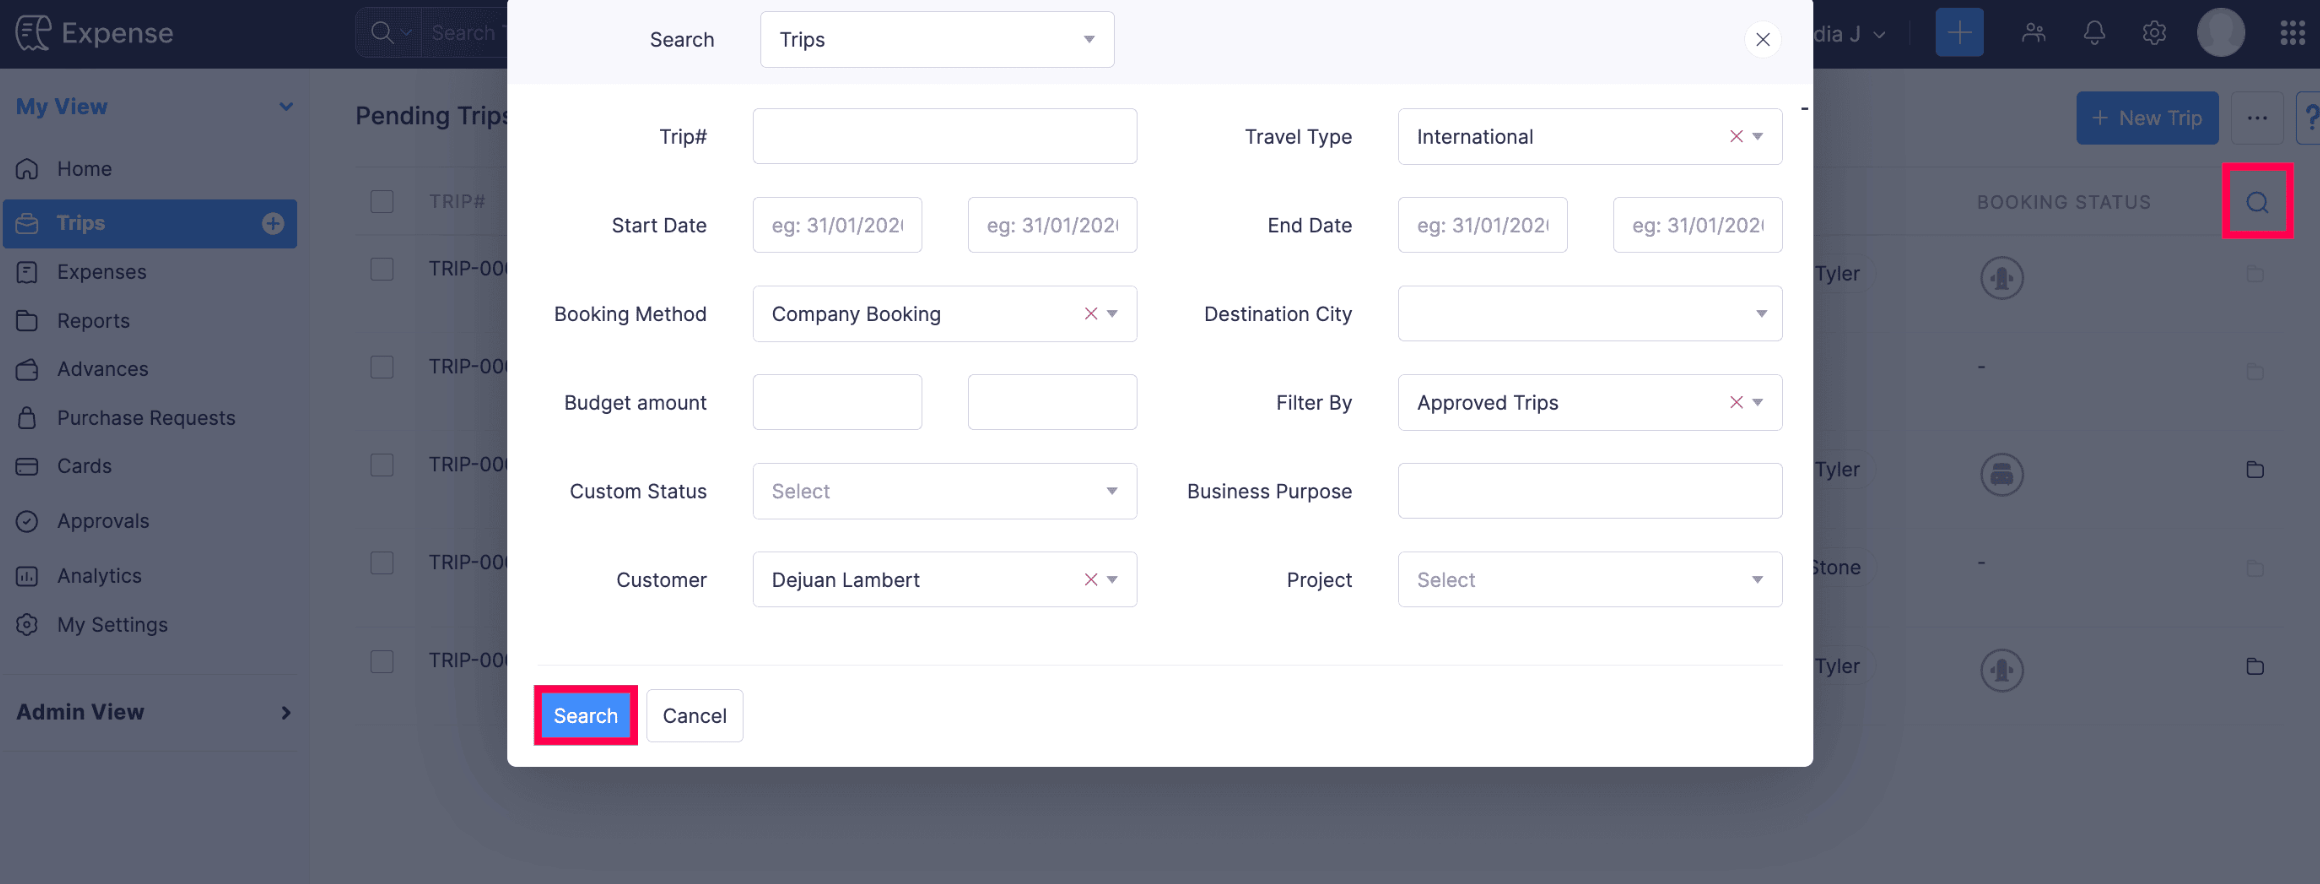Go to Analytics in the sidebar

coord(99,576)
